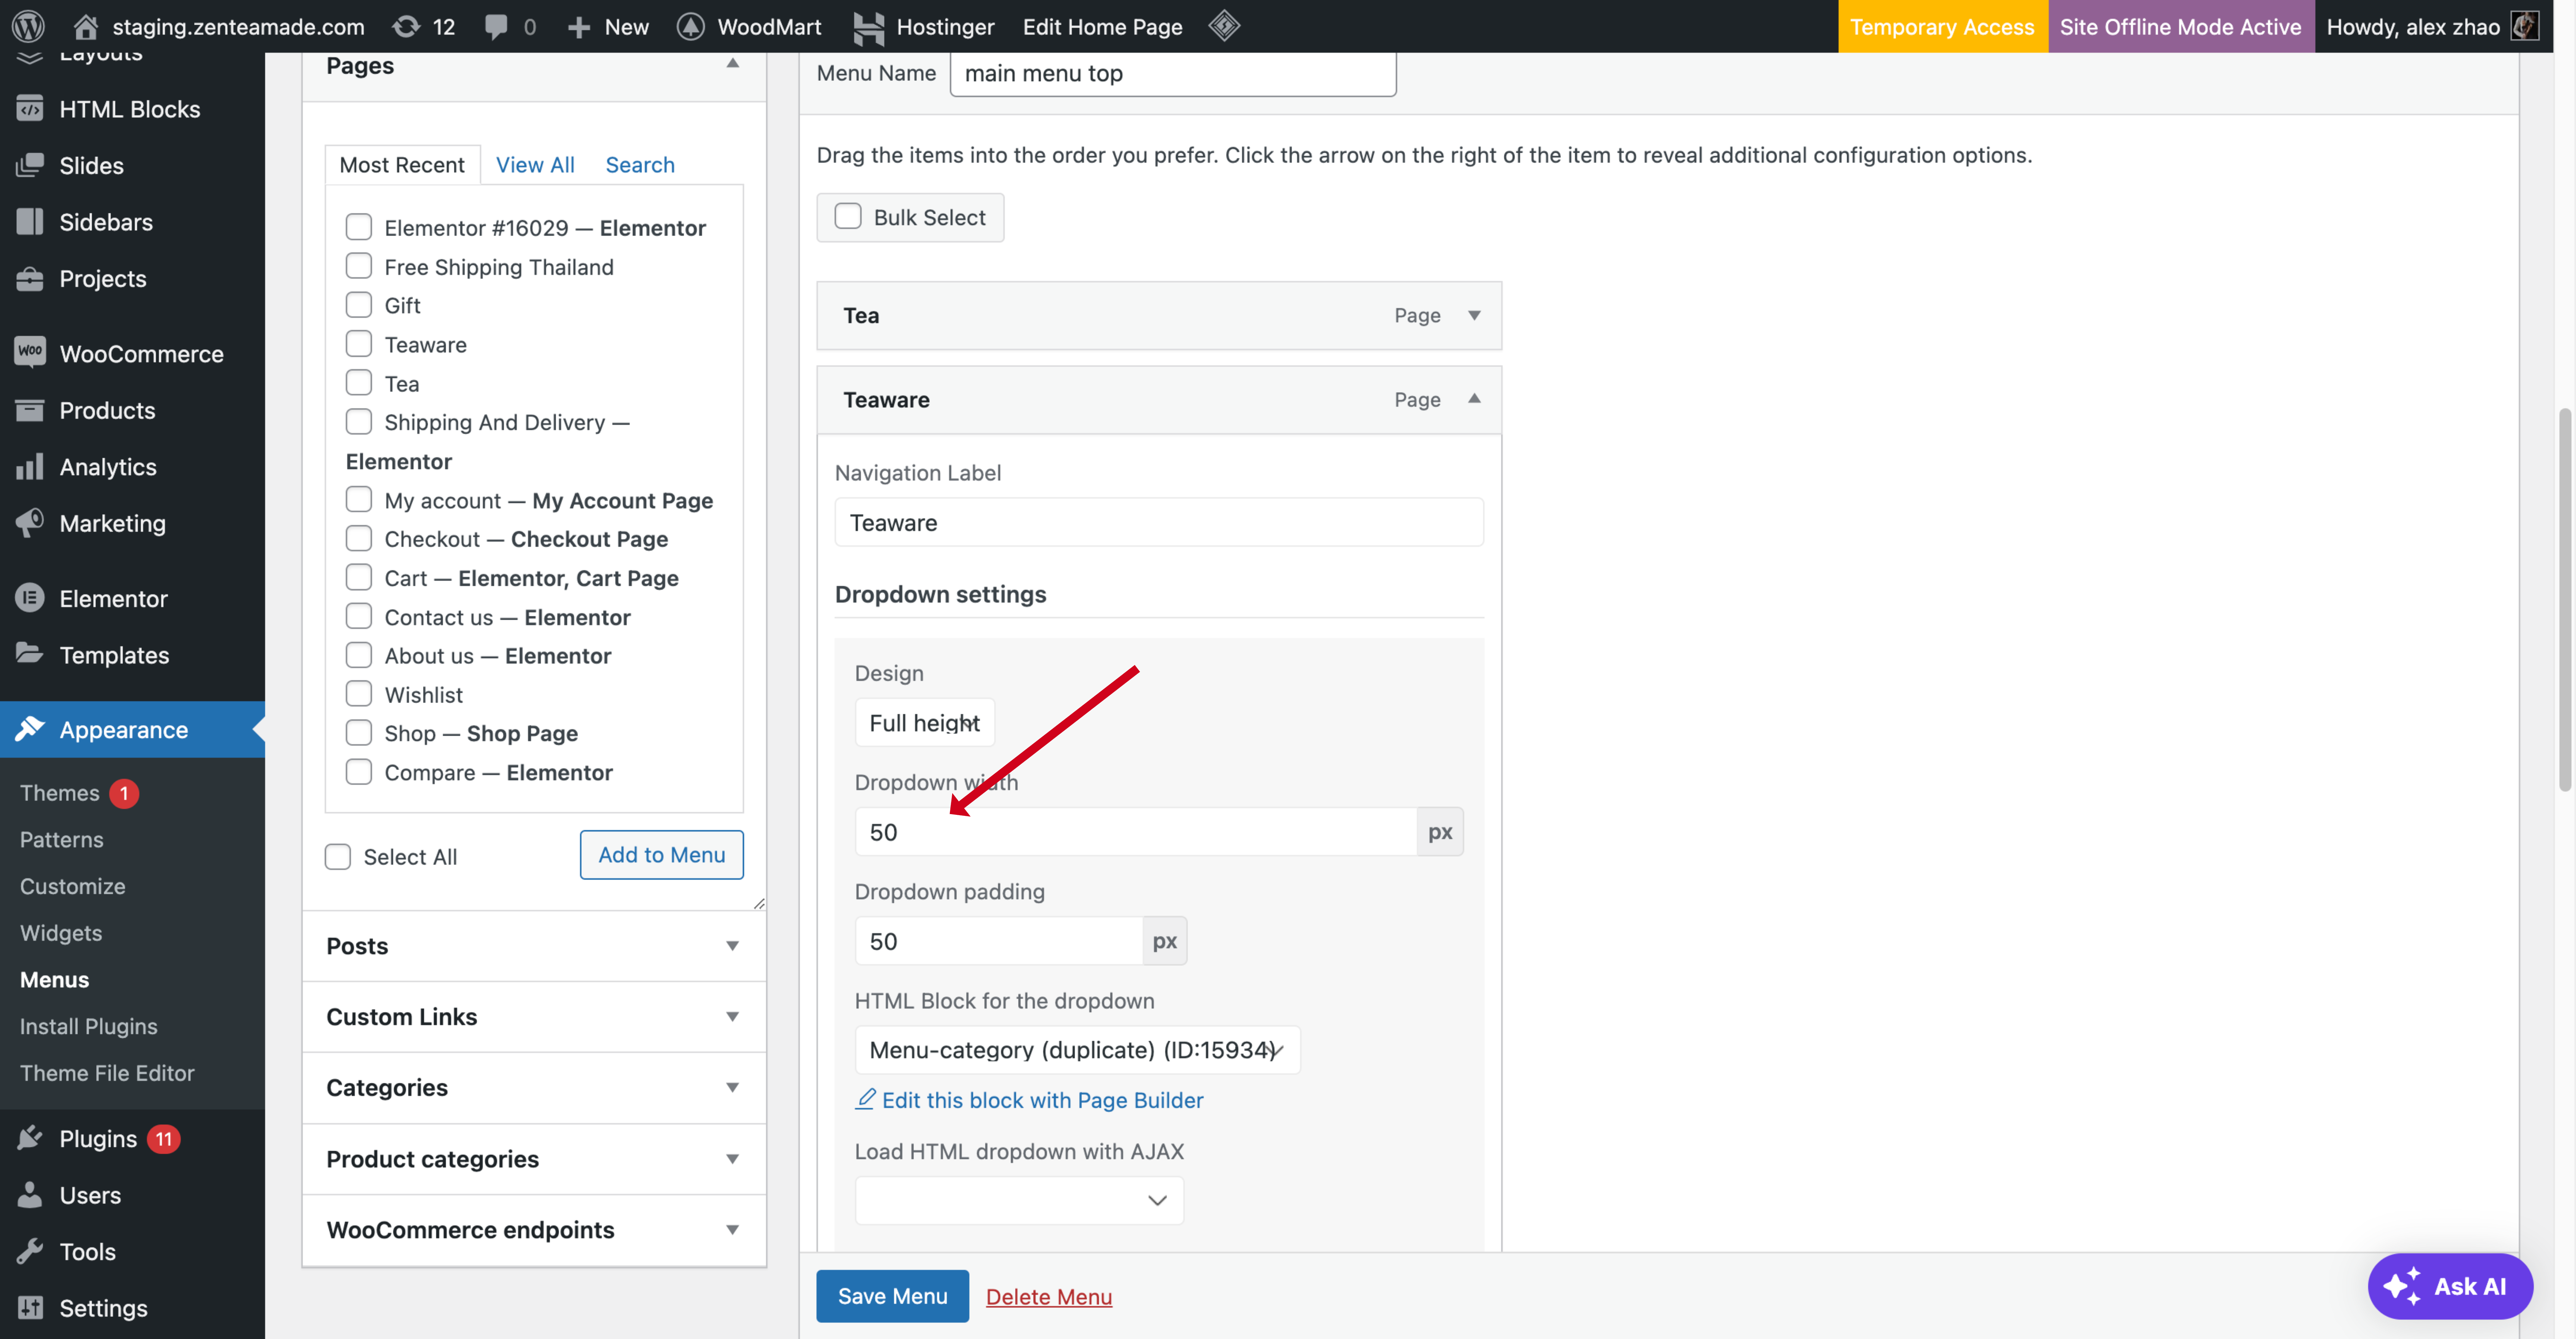
Task: Open the WooCommerce sidebar icon
Action: coord(30,352)
